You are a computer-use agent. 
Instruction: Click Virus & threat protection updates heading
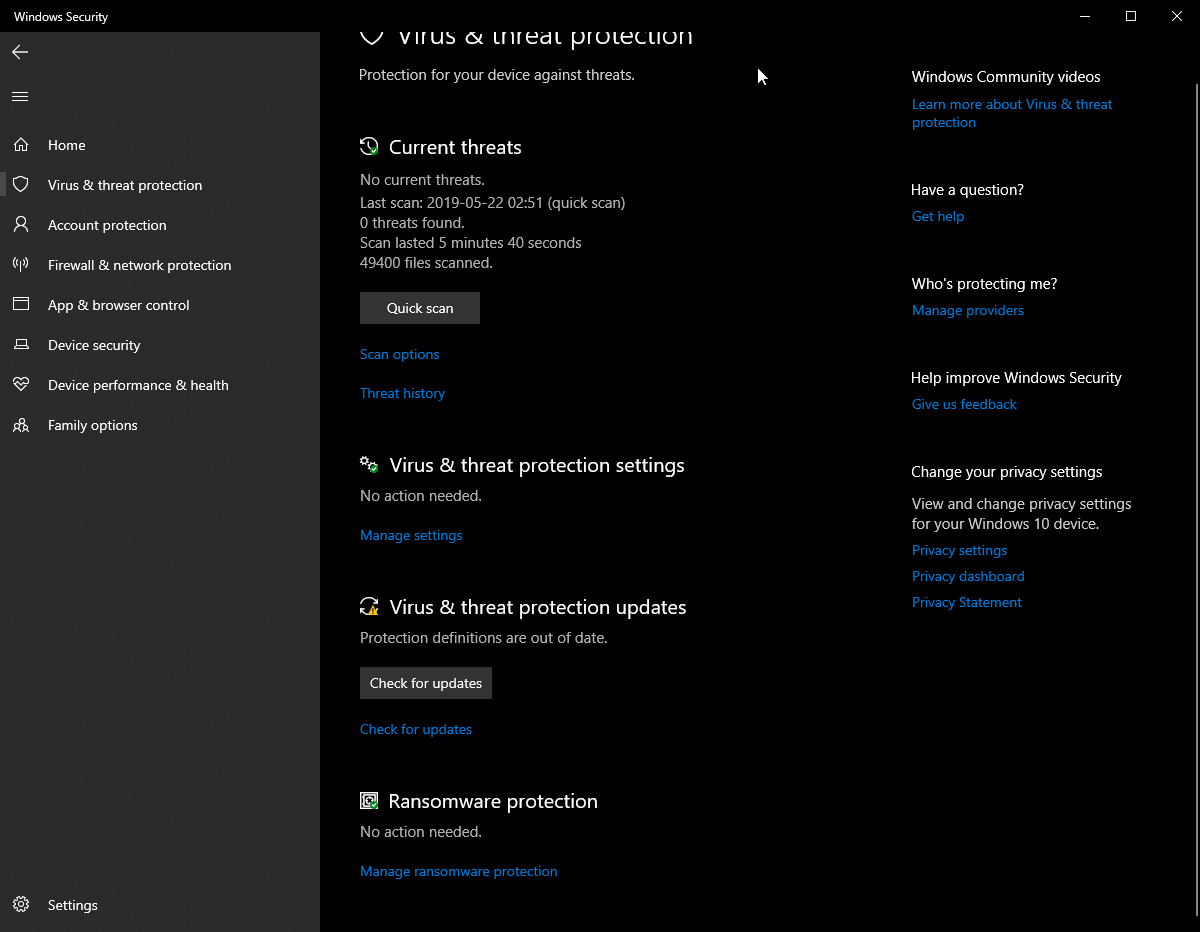pos(538,607)
